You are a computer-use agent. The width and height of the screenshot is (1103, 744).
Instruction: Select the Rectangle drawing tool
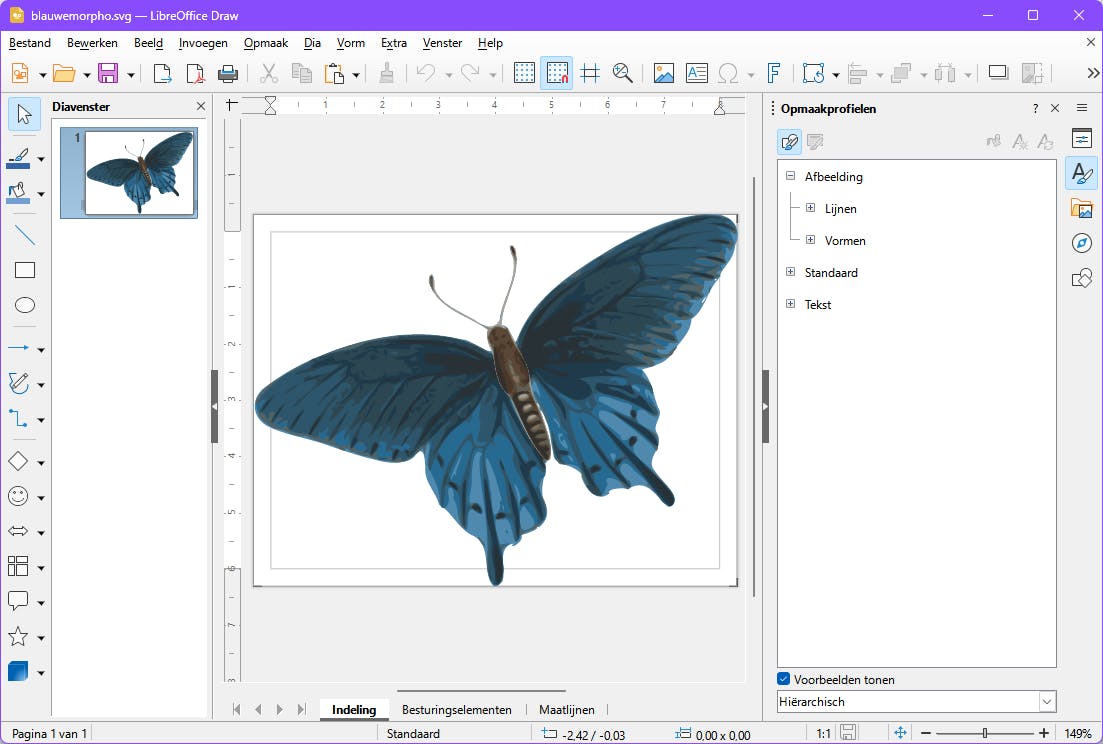25,270
